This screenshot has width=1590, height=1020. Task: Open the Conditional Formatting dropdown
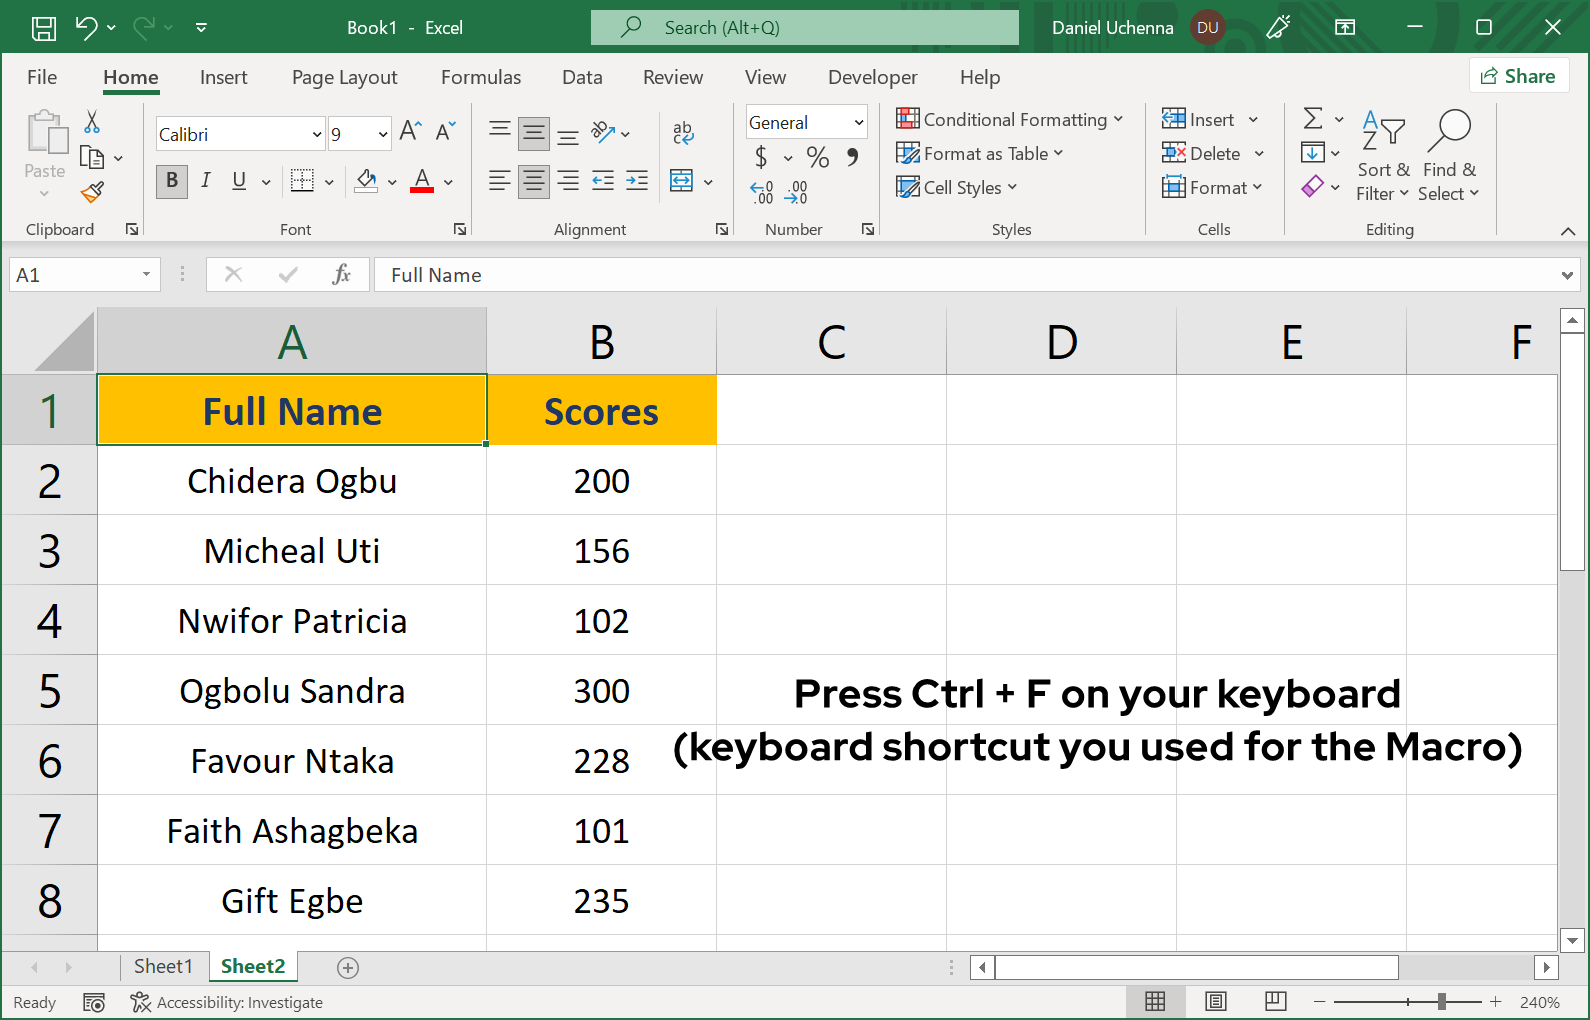coord(1010,120)
